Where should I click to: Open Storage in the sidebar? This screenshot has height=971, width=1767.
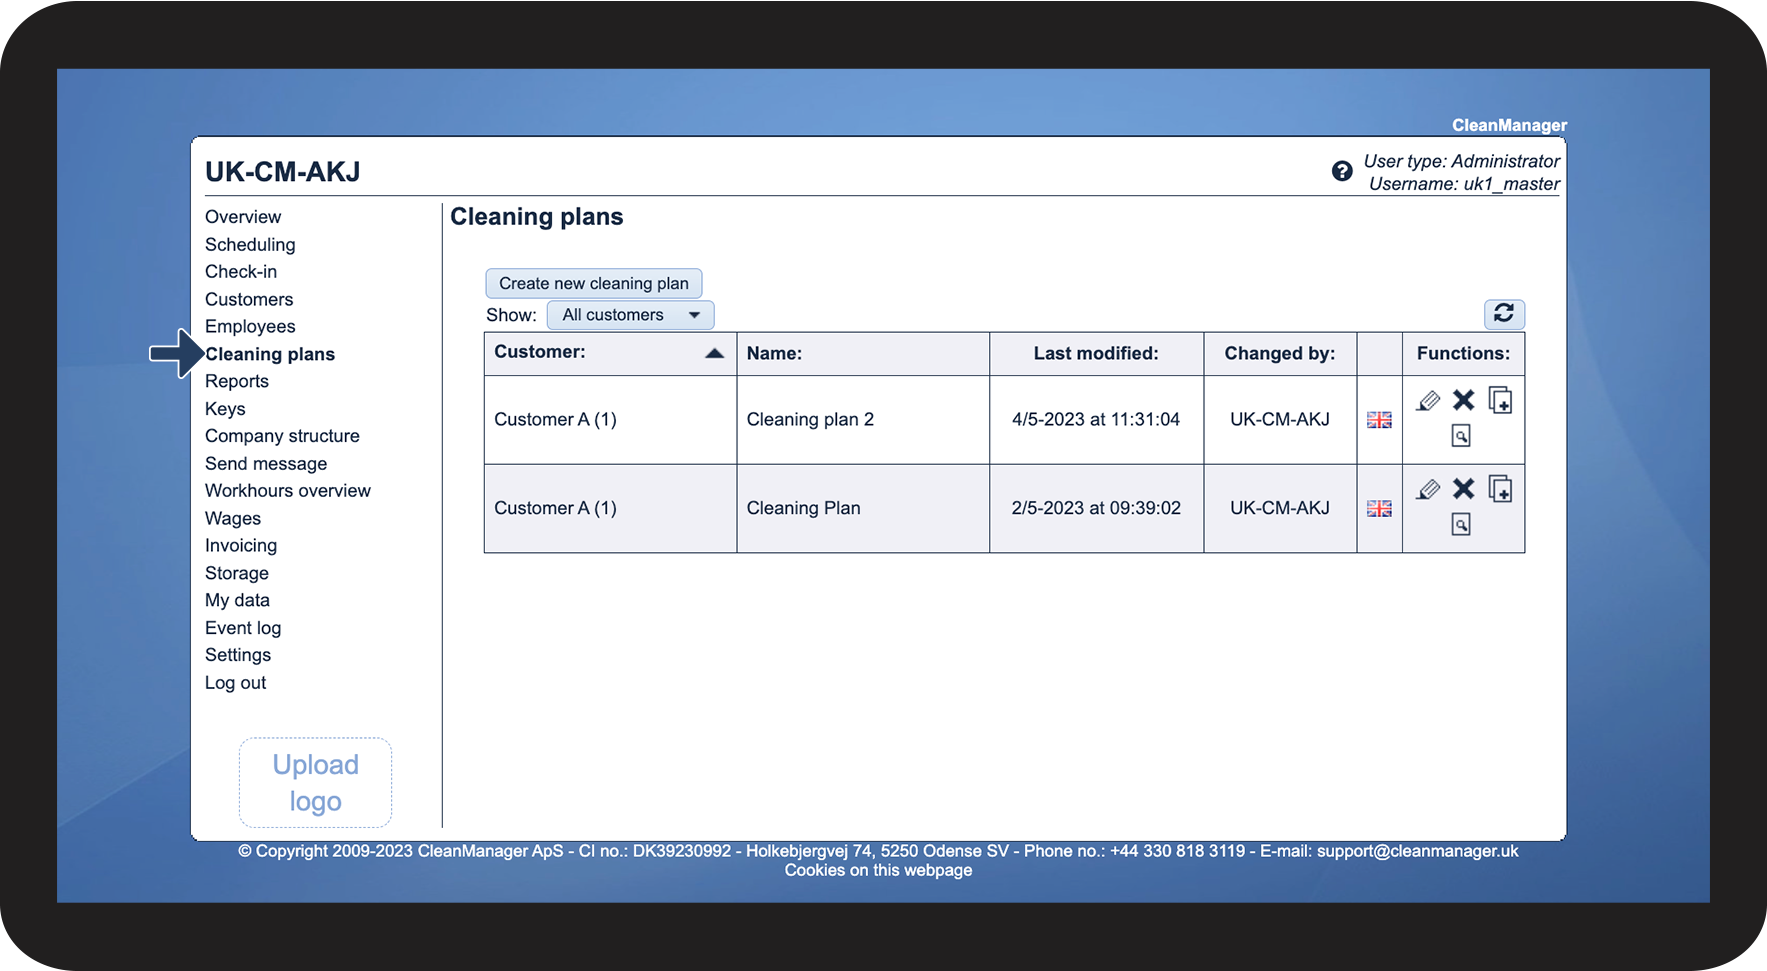pos(237,573)
